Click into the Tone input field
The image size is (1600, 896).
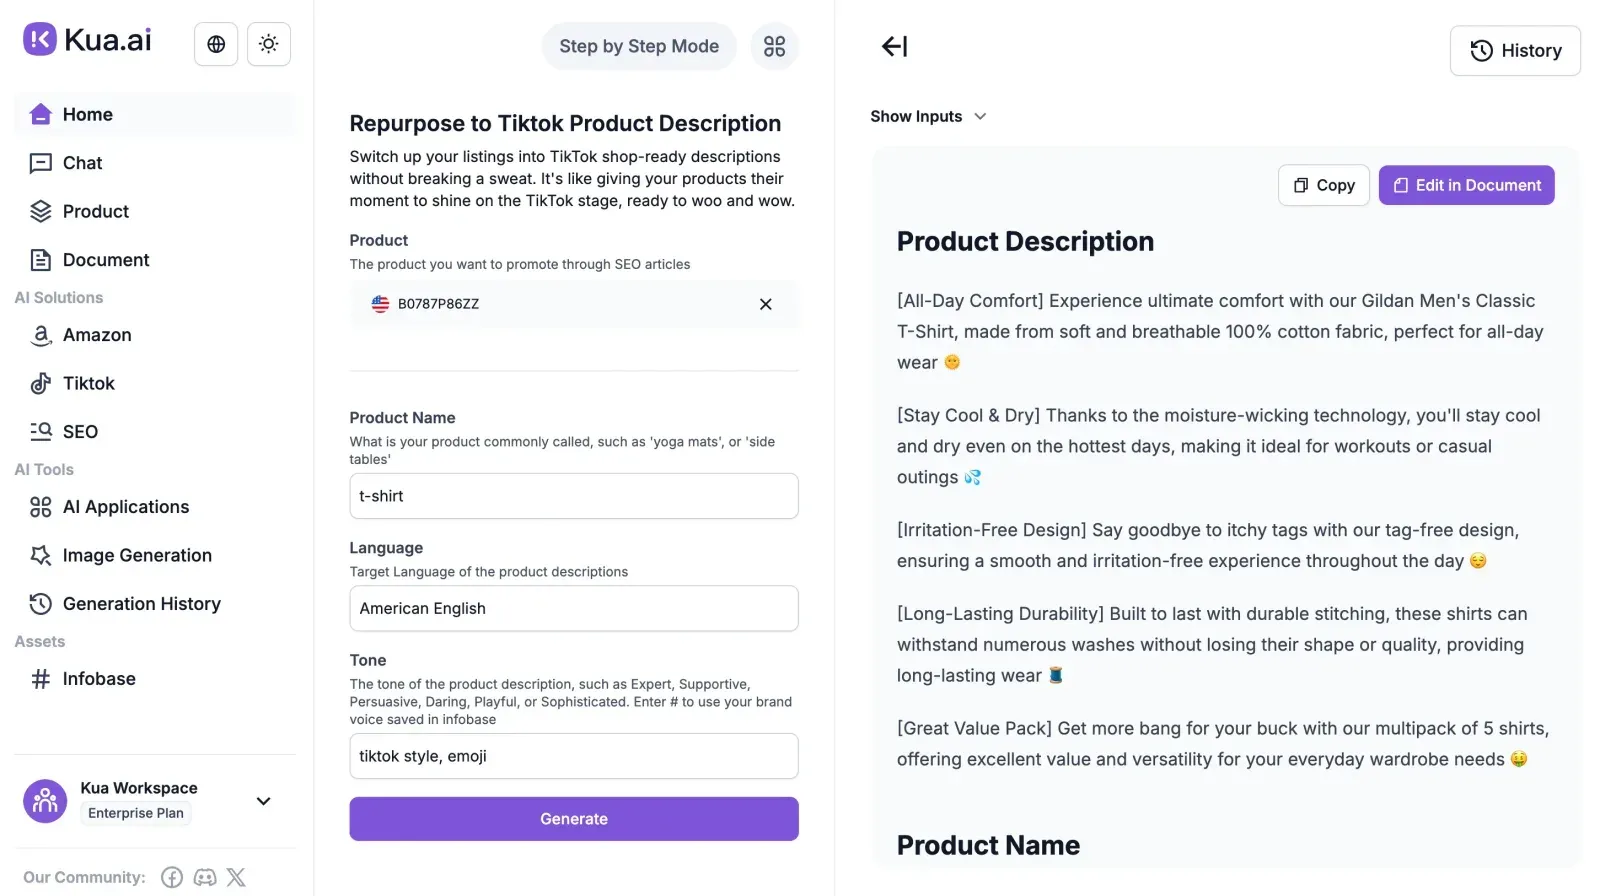[x=573, y=756]
